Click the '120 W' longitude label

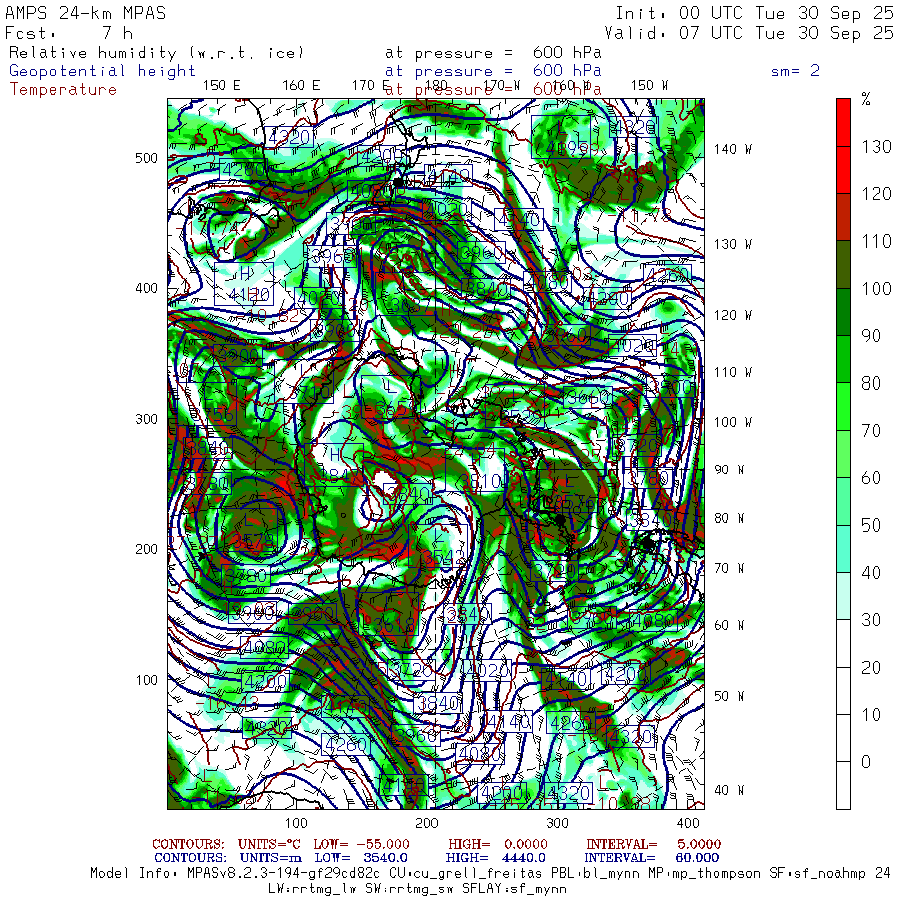click(733, 315)
